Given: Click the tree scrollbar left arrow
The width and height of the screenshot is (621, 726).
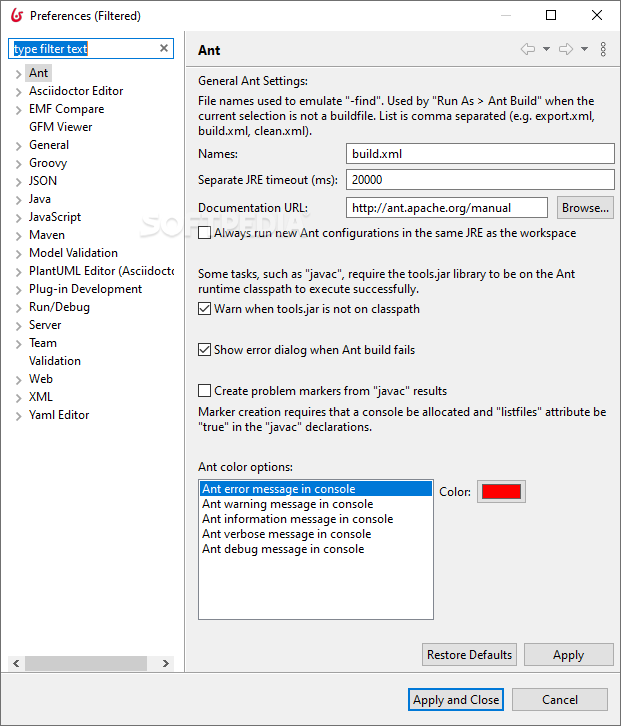Looking at the screenshot, I should [x=16, y=663].
